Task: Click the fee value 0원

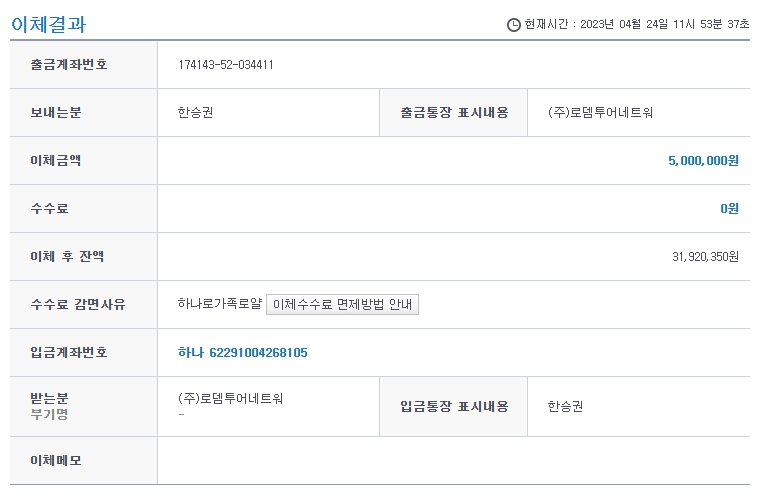Action: tap(729, 209)
